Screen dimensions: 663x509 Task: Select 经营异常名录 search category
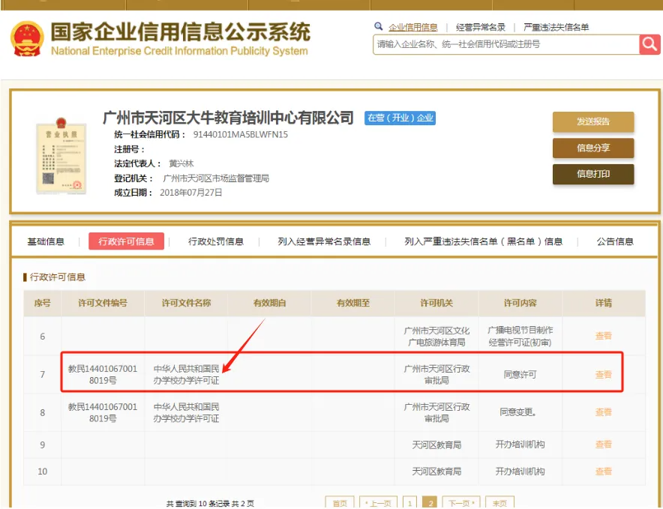[x=480, y=27]
